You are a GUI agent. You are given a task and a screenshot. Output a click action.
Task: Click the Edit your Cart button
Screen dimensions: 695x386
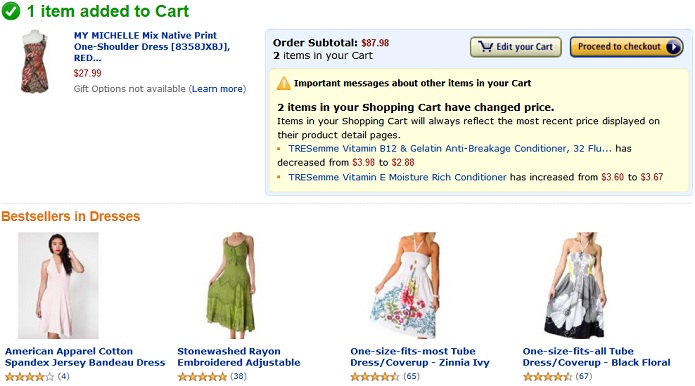pyautogui.click(x=515, y=47)
